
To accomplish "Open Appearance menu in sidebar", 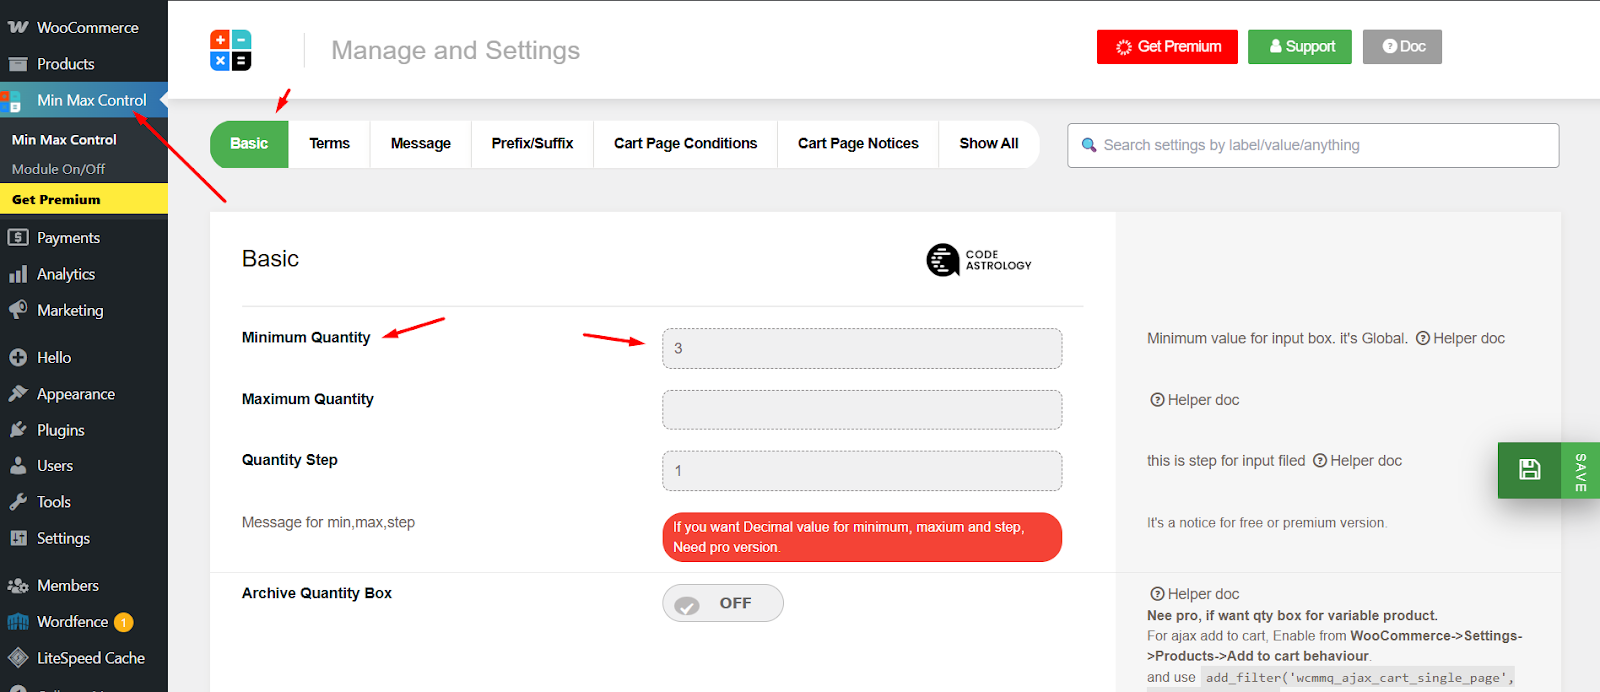I will pos(84,394).
